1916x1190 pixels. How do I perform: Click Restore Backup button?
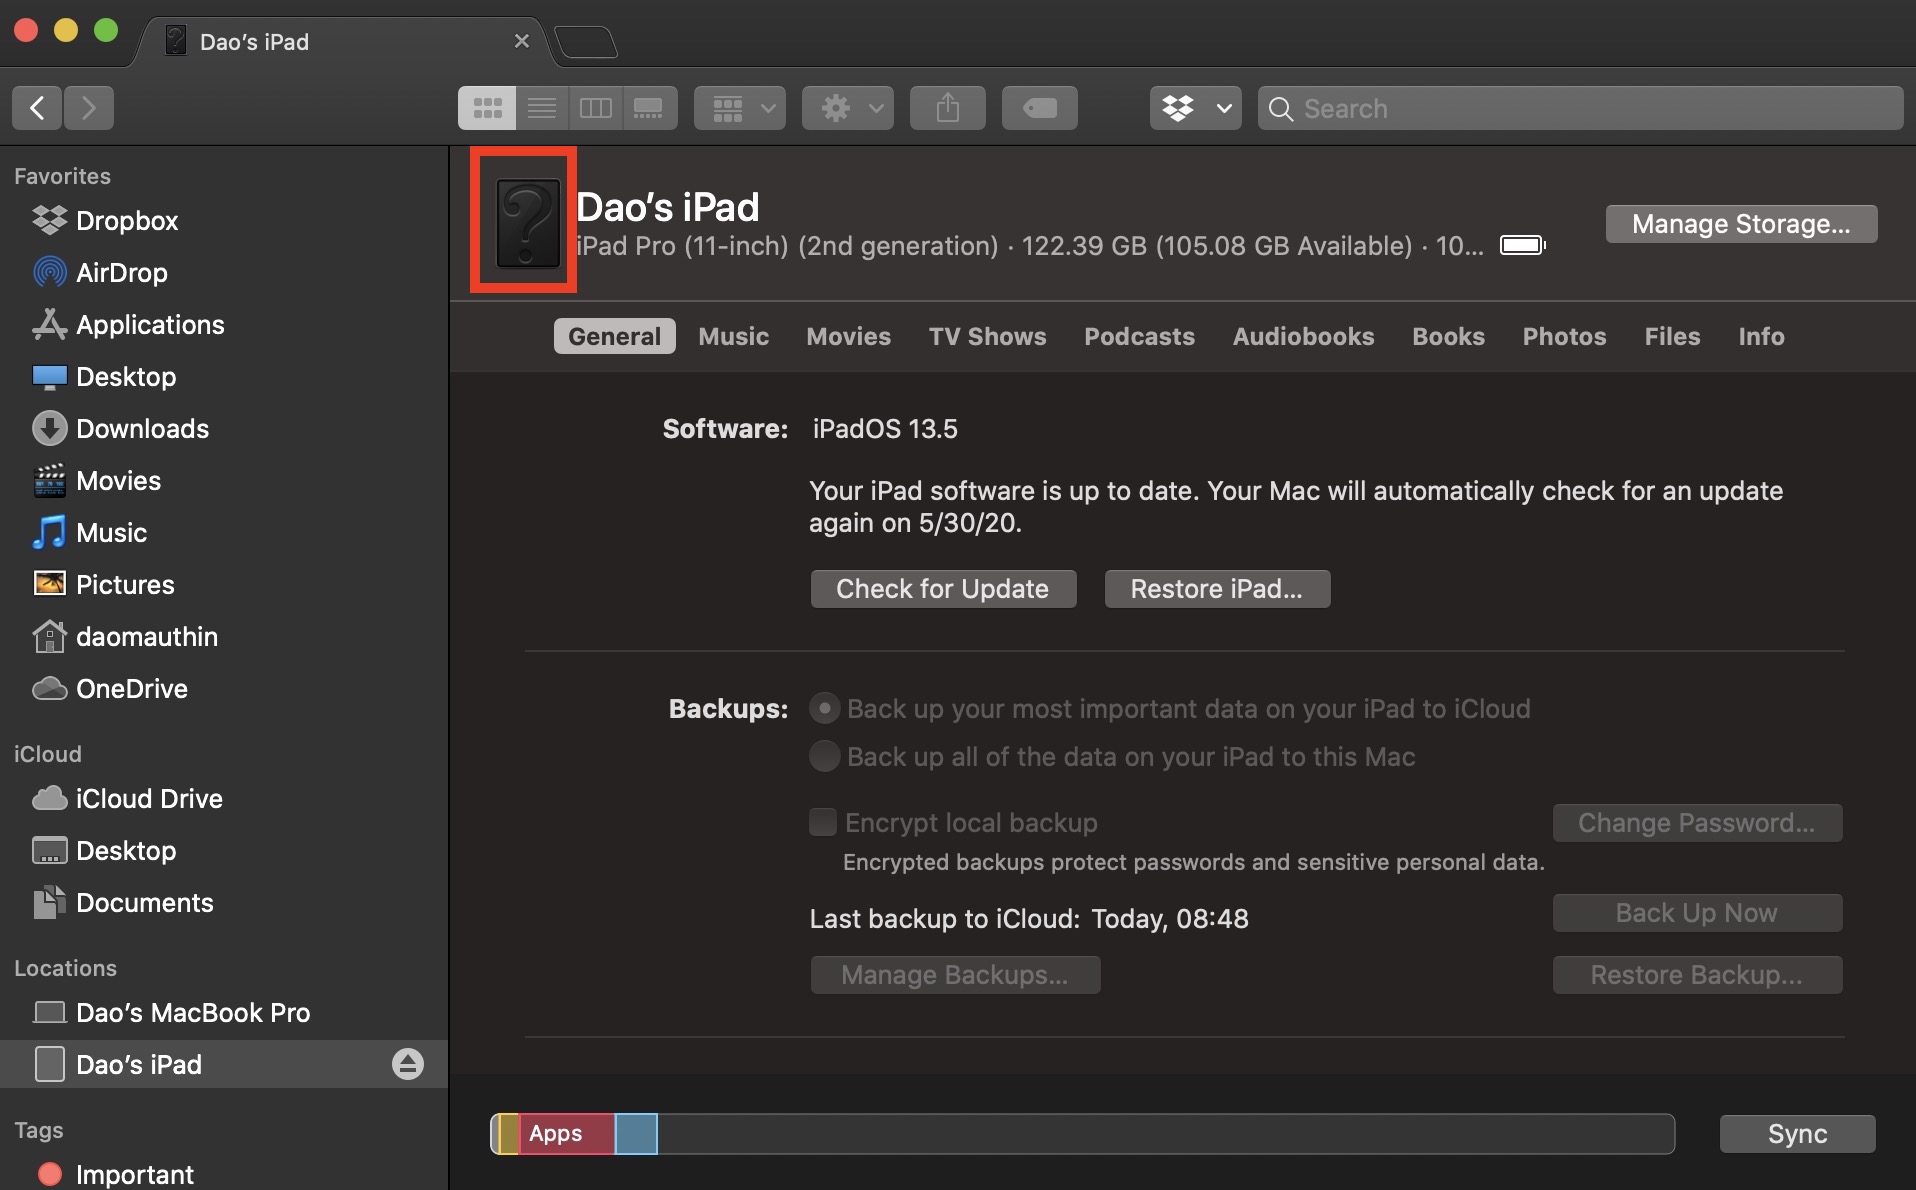(1697, 975)
